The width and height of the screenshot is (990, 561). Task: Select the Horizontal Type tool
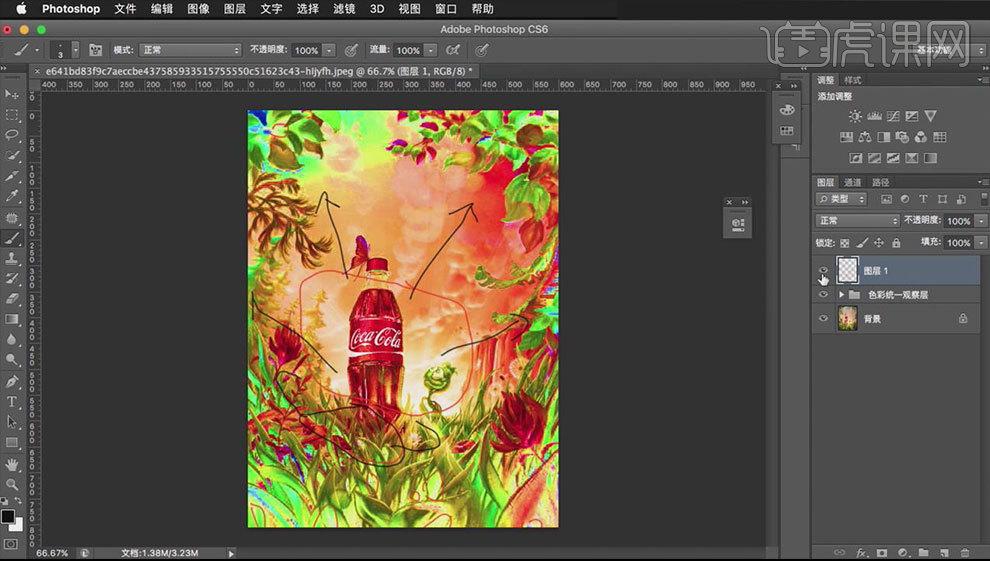pyautogui.click(x=11, y=401)
